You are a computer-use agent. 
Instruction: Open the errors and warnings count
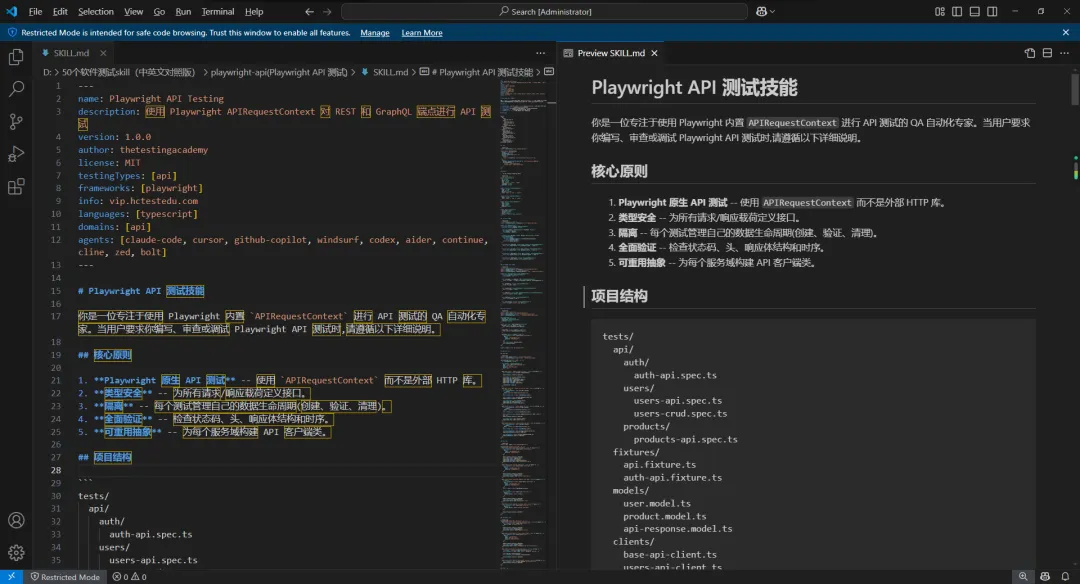(129, 577)
